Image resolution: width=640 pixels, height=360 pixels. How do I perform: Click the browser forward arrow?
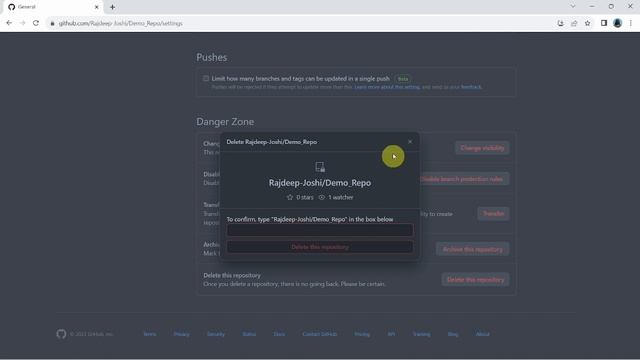point(22,23)
